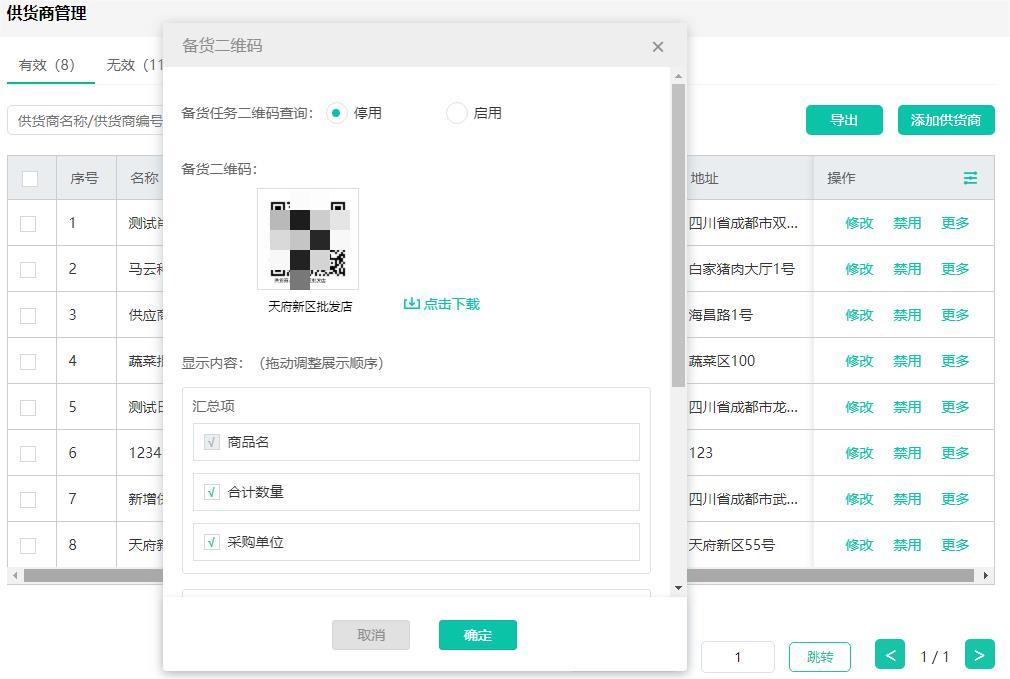Open the column settings icon in 操作 header
The width and height of the screenshot is (1010, 679).
[970, 178]
